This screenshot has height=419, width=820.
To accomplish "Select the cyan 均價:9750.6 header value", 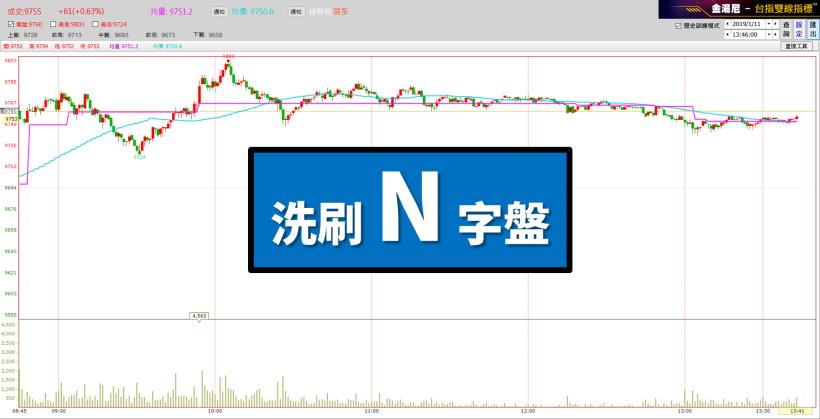I will tap(253, 11).
